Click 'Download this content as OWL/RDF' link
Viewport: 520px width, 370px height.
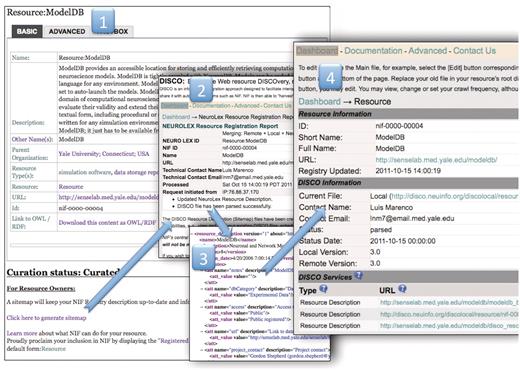pos(107,223)
